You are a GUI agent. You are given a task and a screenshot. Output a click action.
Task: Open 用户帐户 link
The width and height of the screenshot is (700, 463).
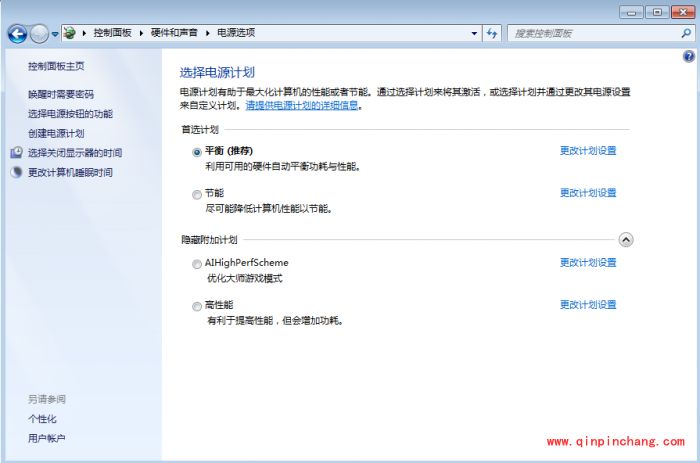point(47,438)
